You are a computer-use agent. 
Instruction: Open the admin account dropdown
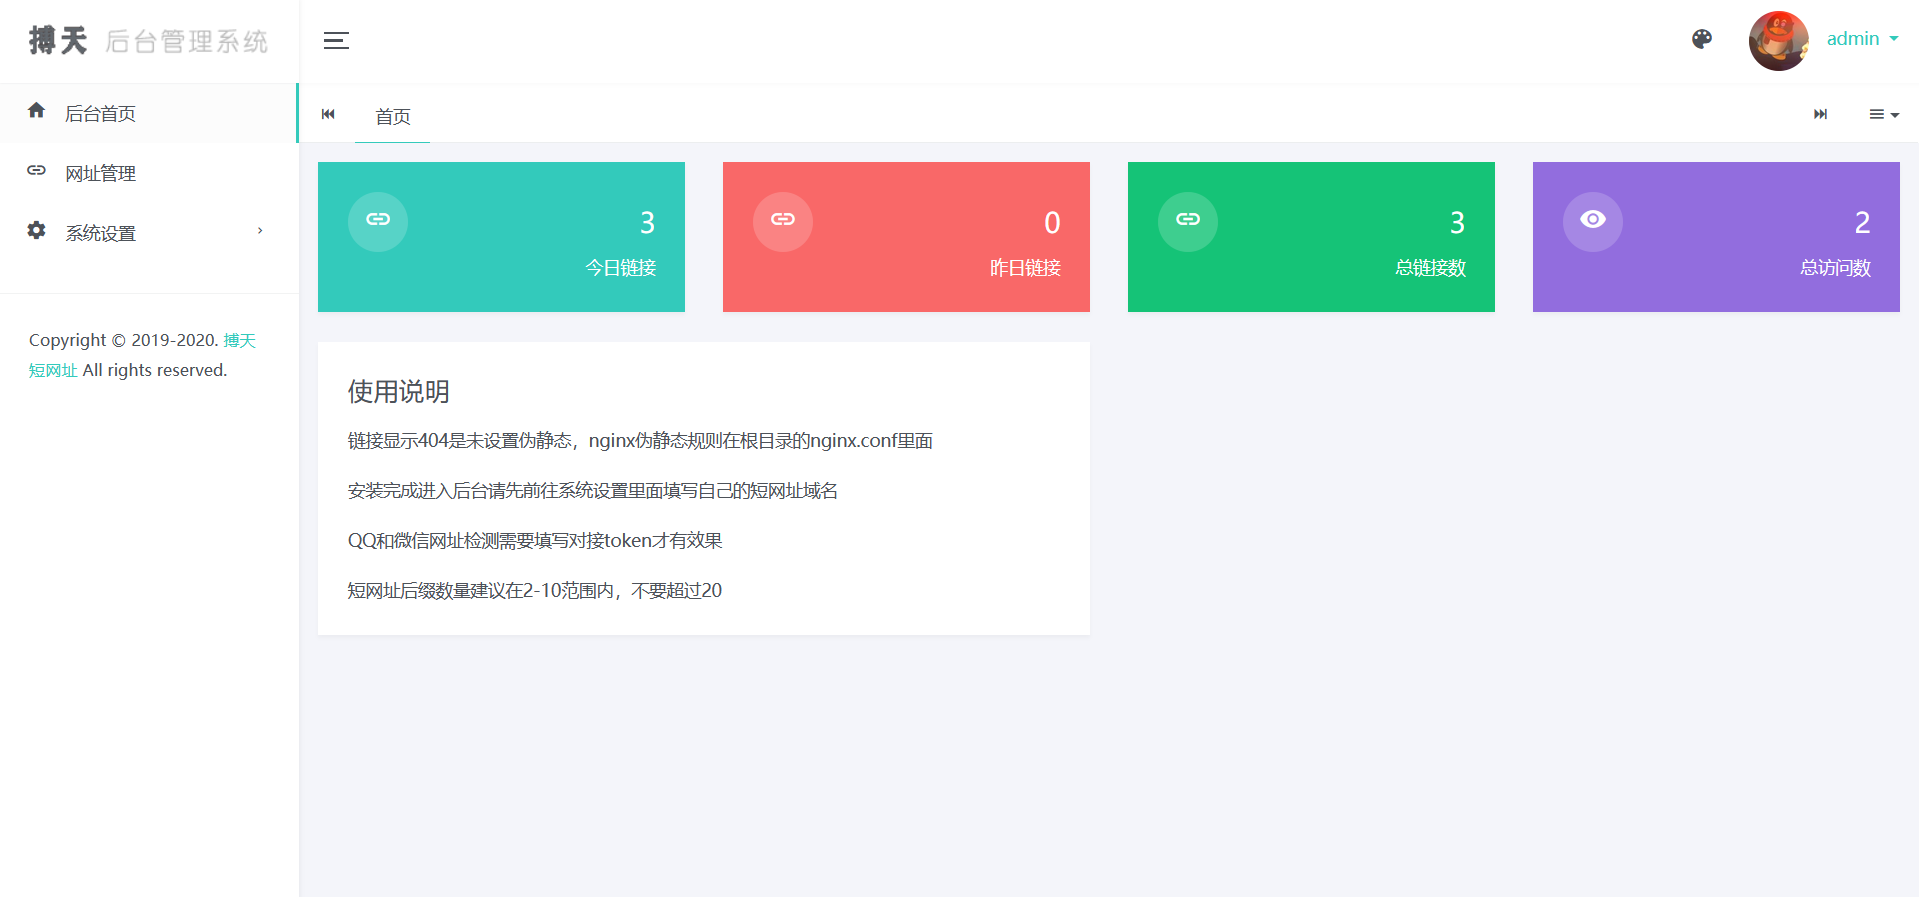[x=1861, y=39]
